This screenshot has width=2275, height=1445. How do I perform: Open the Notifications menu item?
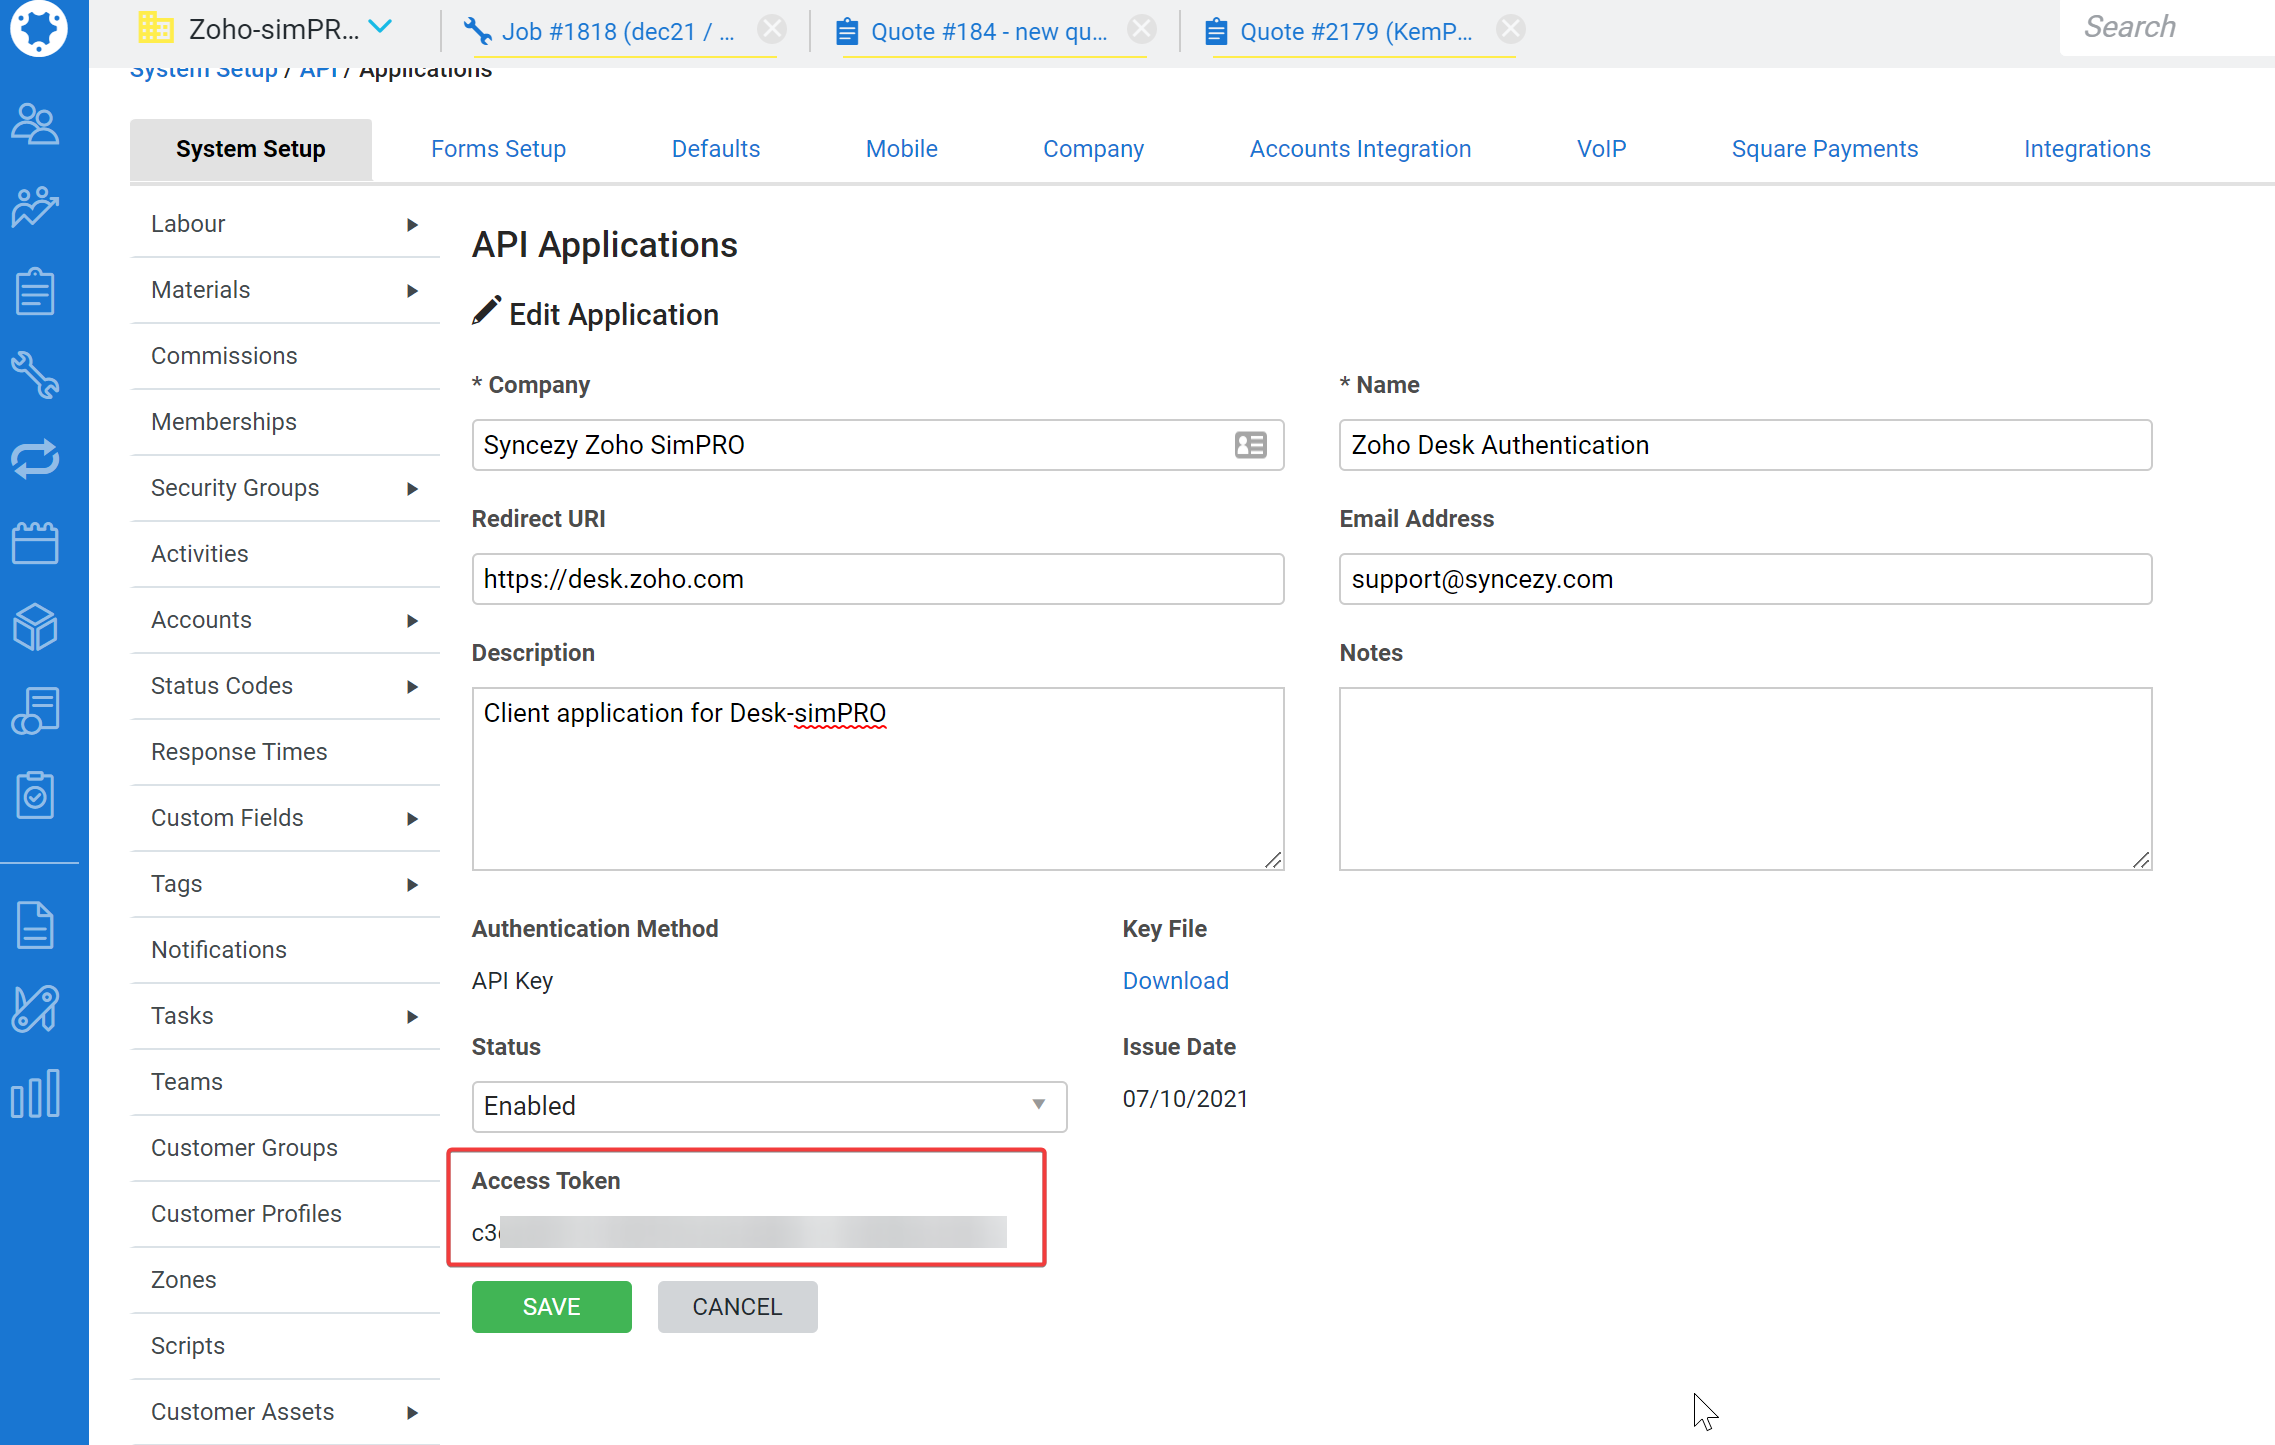[x=285, y=950]
